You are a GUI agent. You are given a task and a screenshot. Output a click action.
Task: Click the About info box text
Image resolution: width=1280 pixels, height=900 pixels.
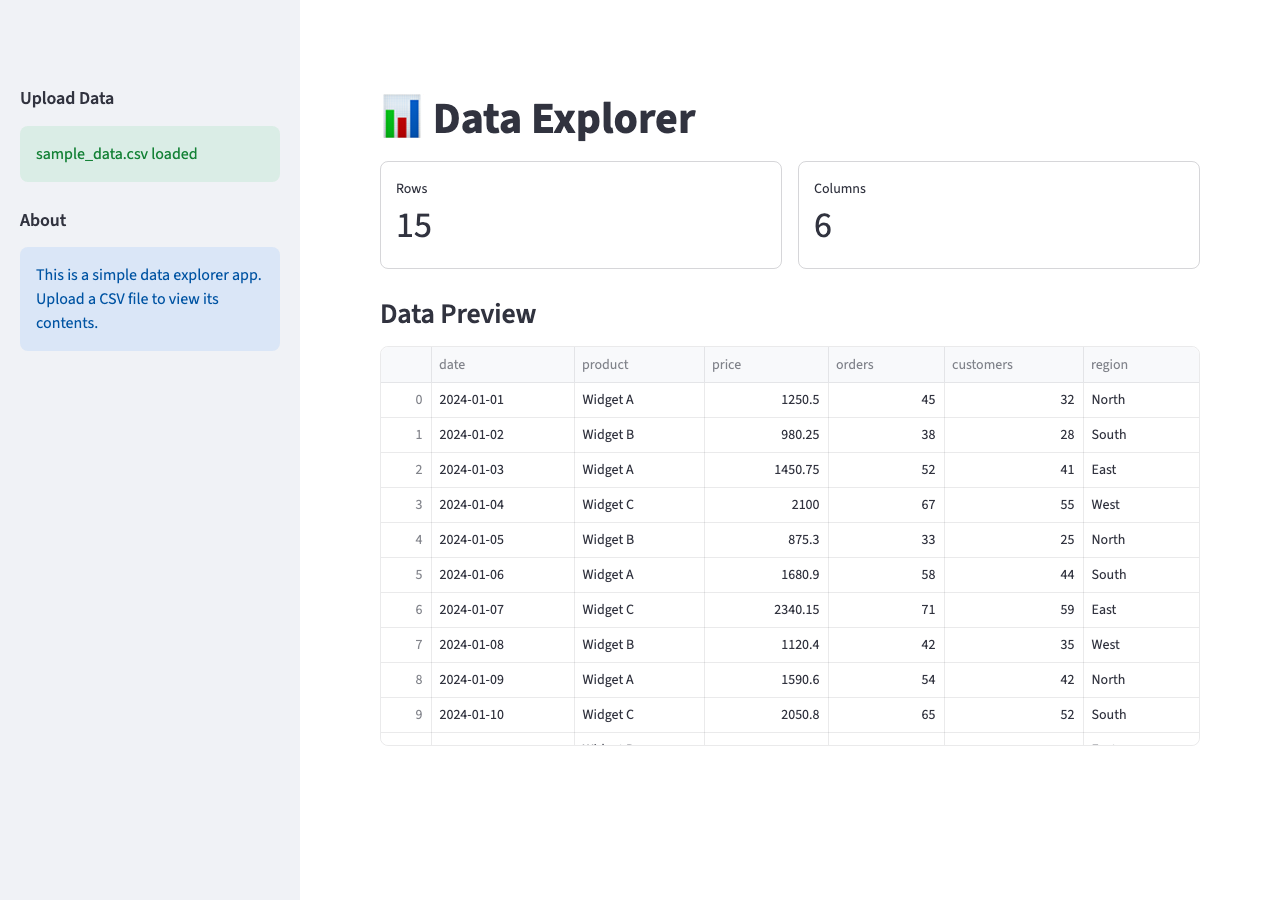pos(149,299)
